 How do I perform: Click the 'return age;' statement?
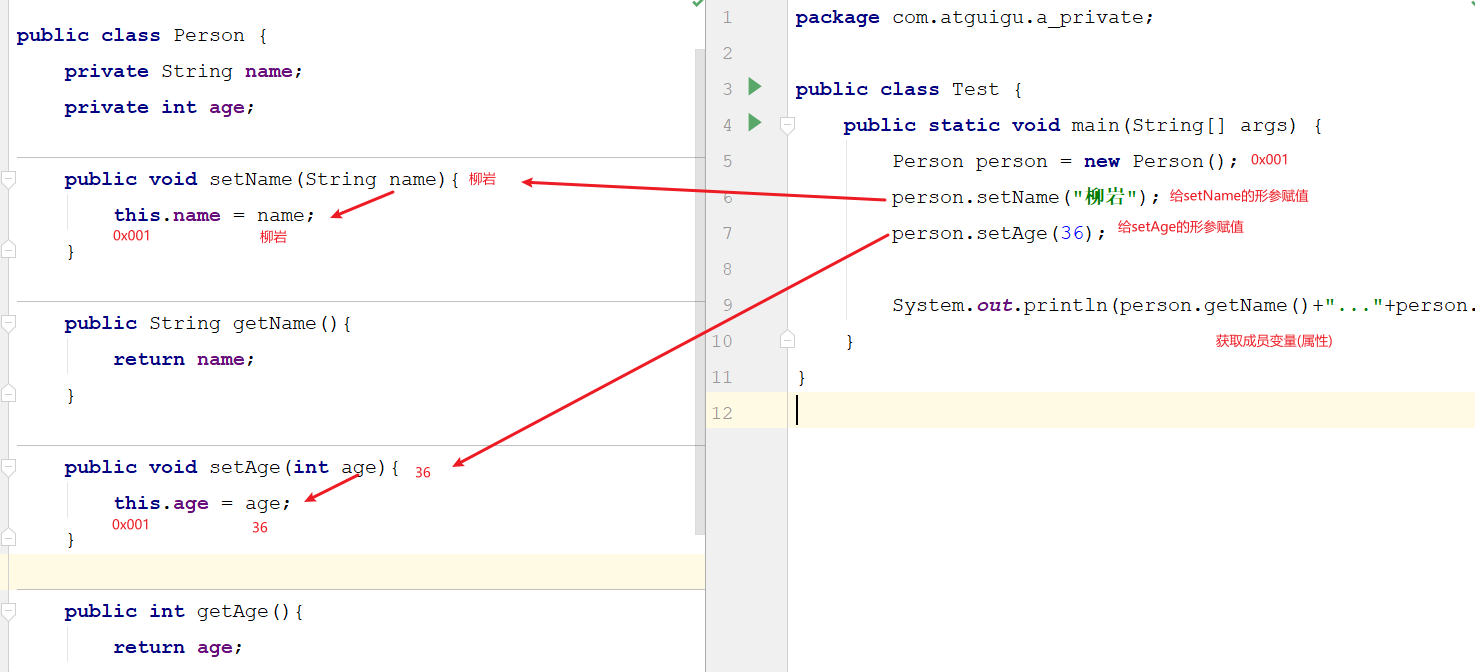click(178, 647)
